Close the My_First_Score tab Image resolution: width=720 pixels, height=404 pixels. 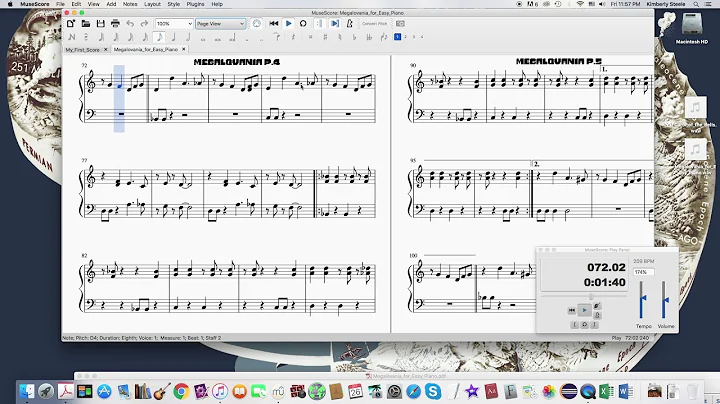(x=105, y=49)
